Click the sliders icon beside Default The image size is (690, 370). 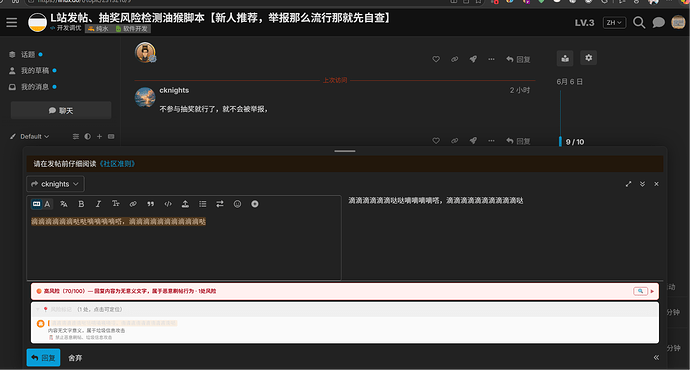76,136
